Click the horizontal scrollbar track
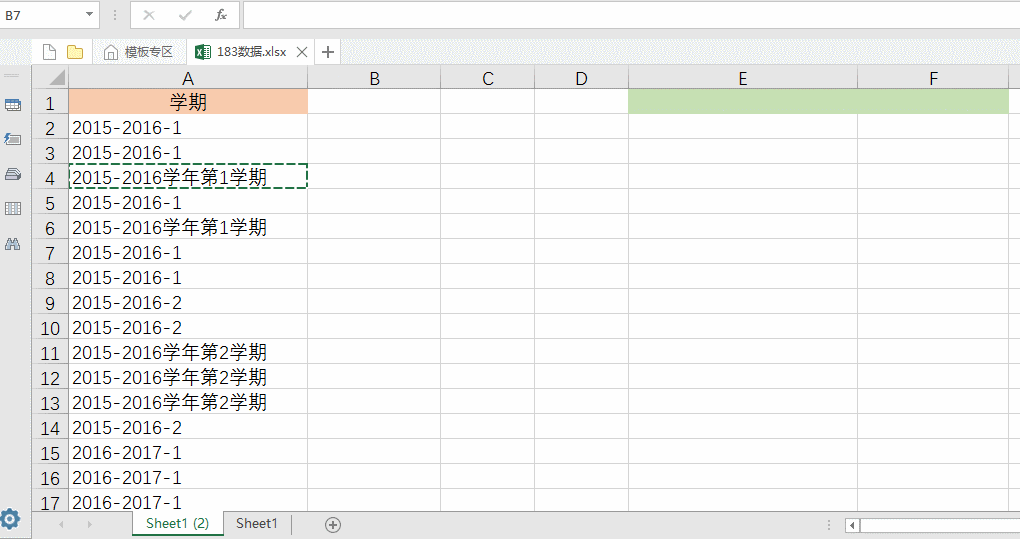 click(940, 525)
